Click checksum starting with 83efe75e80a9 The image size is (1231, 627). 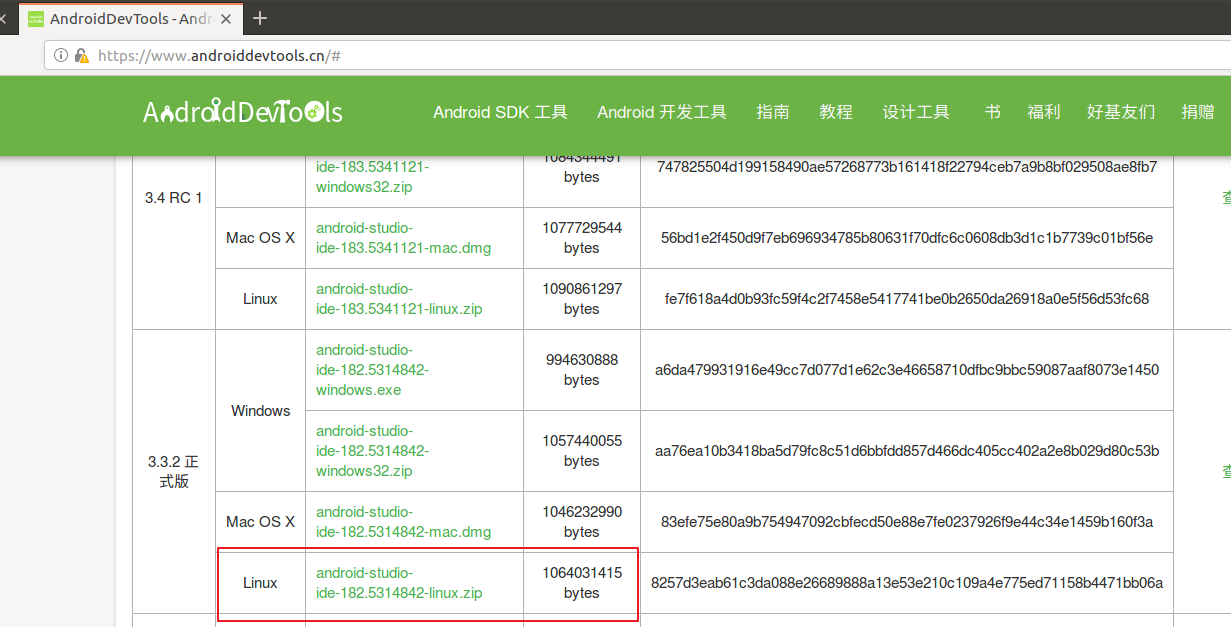907,522
